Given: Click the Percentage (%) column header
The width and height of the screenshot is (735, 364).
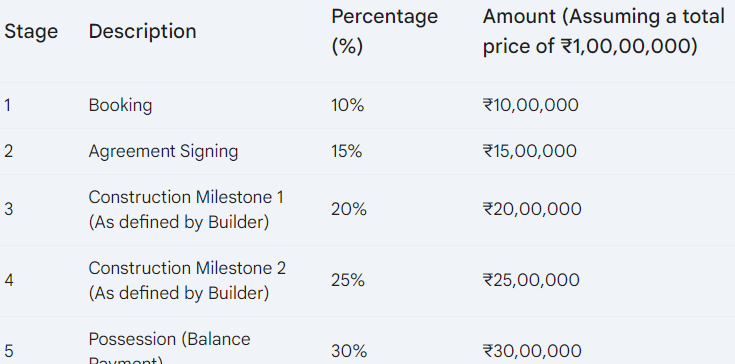Looking at the screenshot, I should [384, 31].
